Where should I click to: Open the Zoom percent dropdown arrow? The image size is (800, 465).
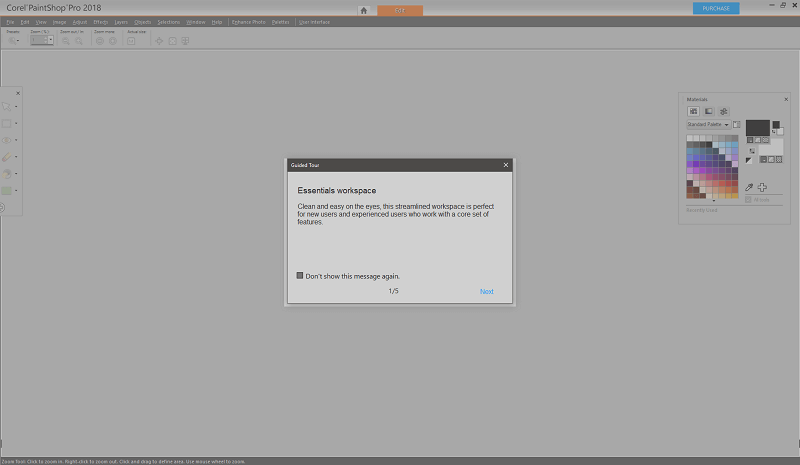click(51, 40)
